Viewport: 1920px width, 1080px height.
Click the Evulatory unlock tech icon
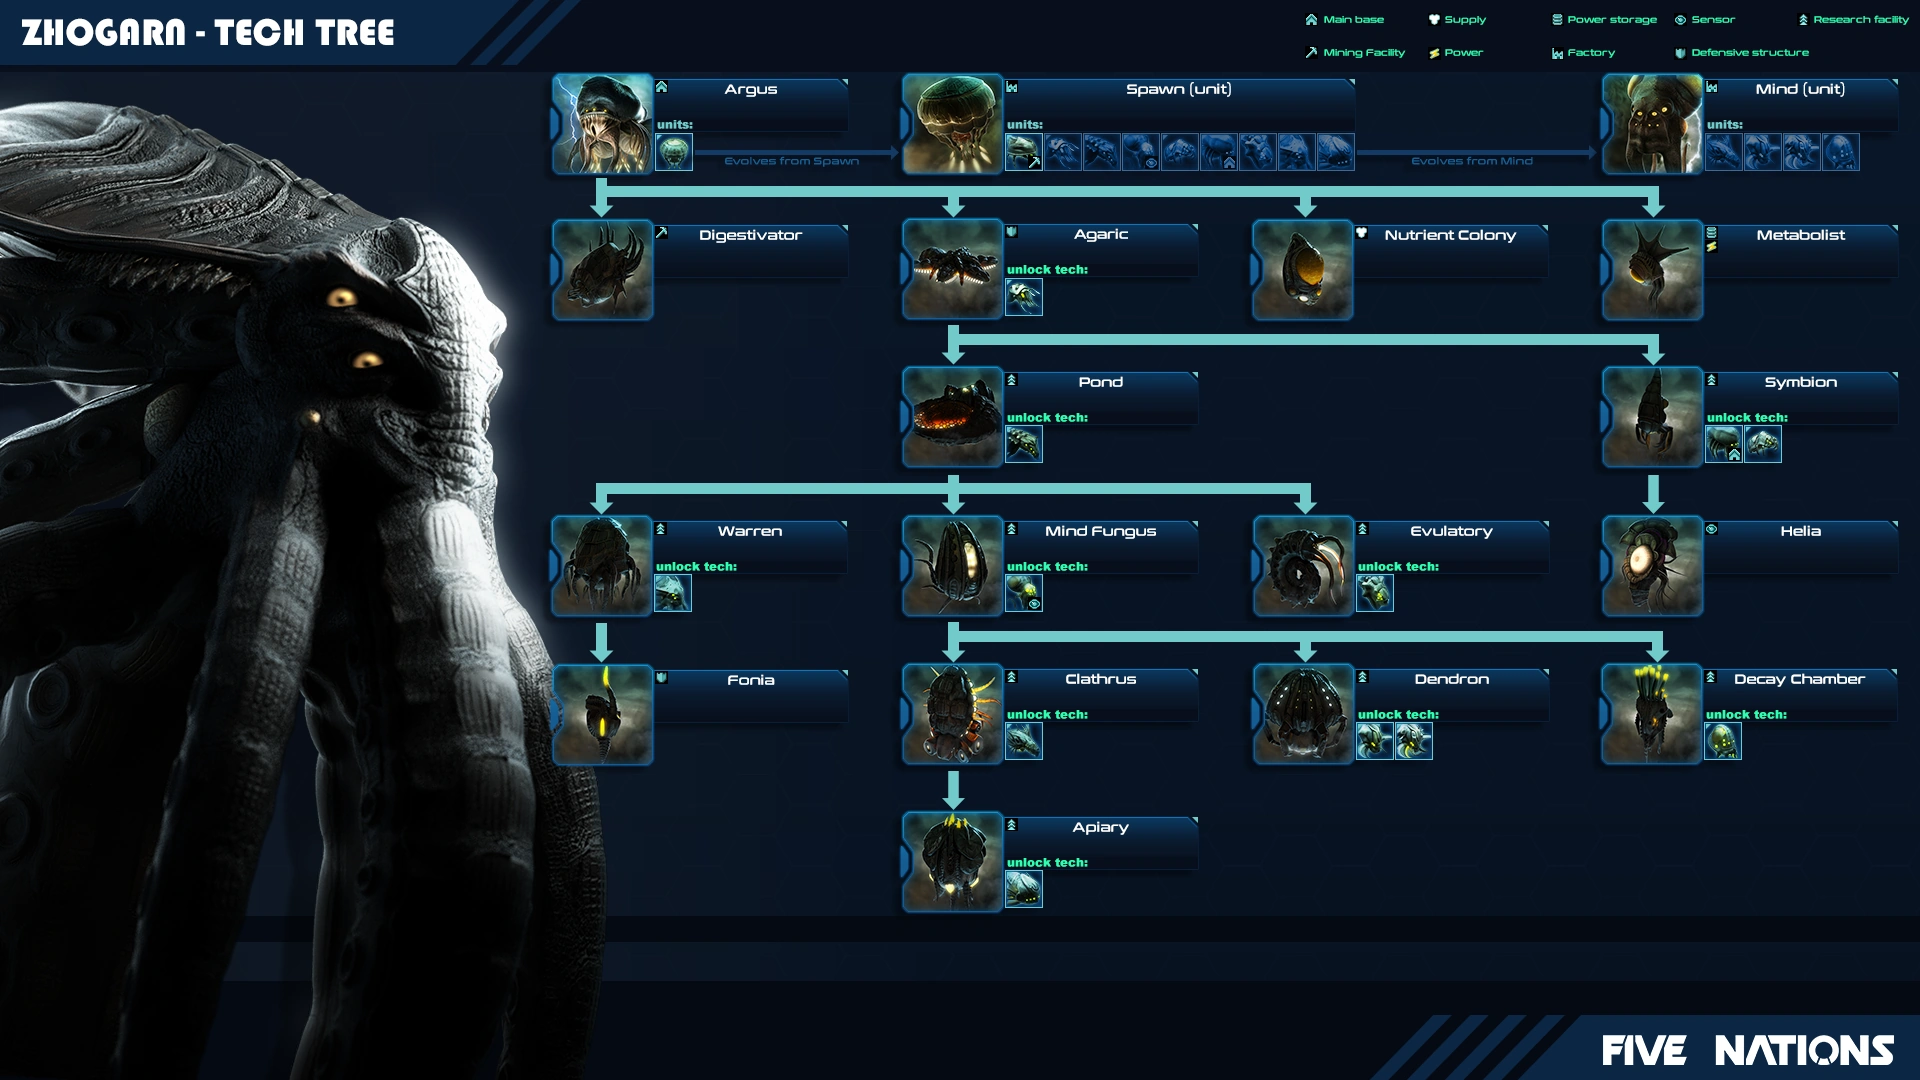[1374, 593]
